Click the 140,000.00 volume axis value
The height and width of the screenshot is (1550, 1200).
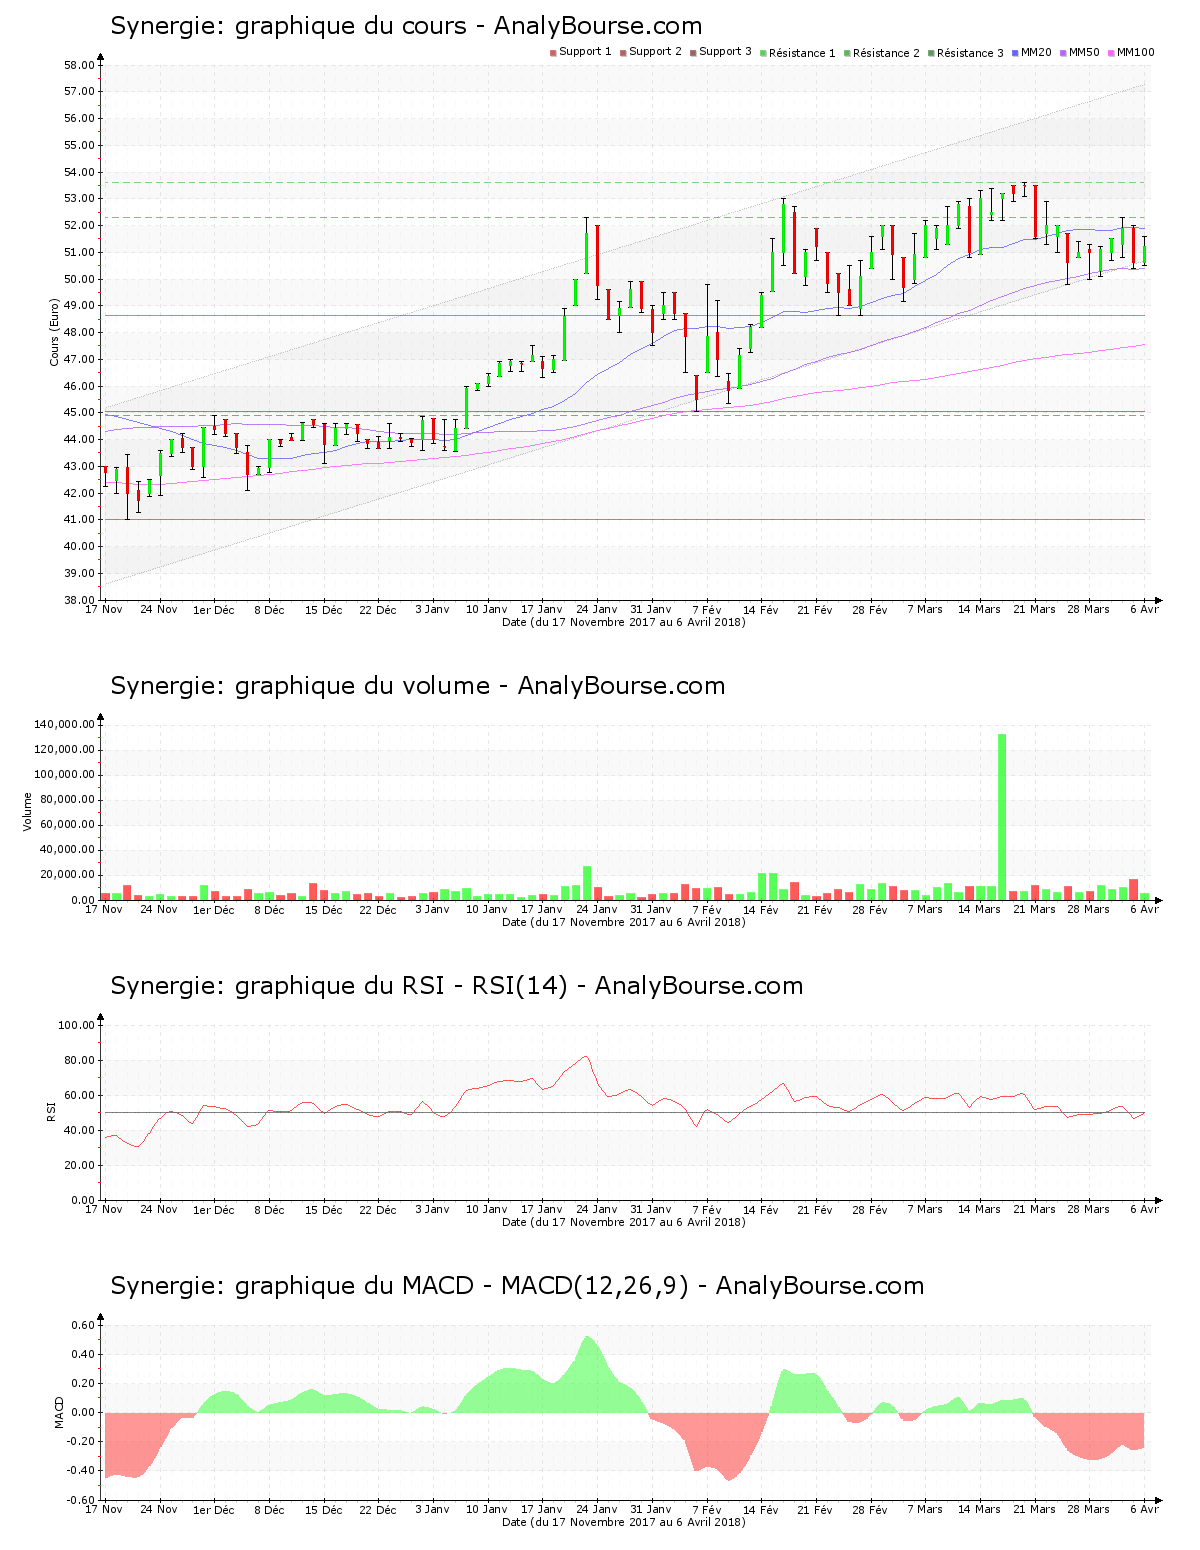pyautogui.click(x=64, y=724)
